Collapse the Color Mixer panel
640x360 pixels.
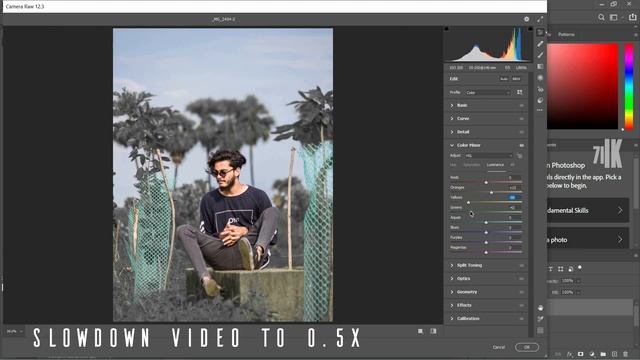[x=451, y=145]
